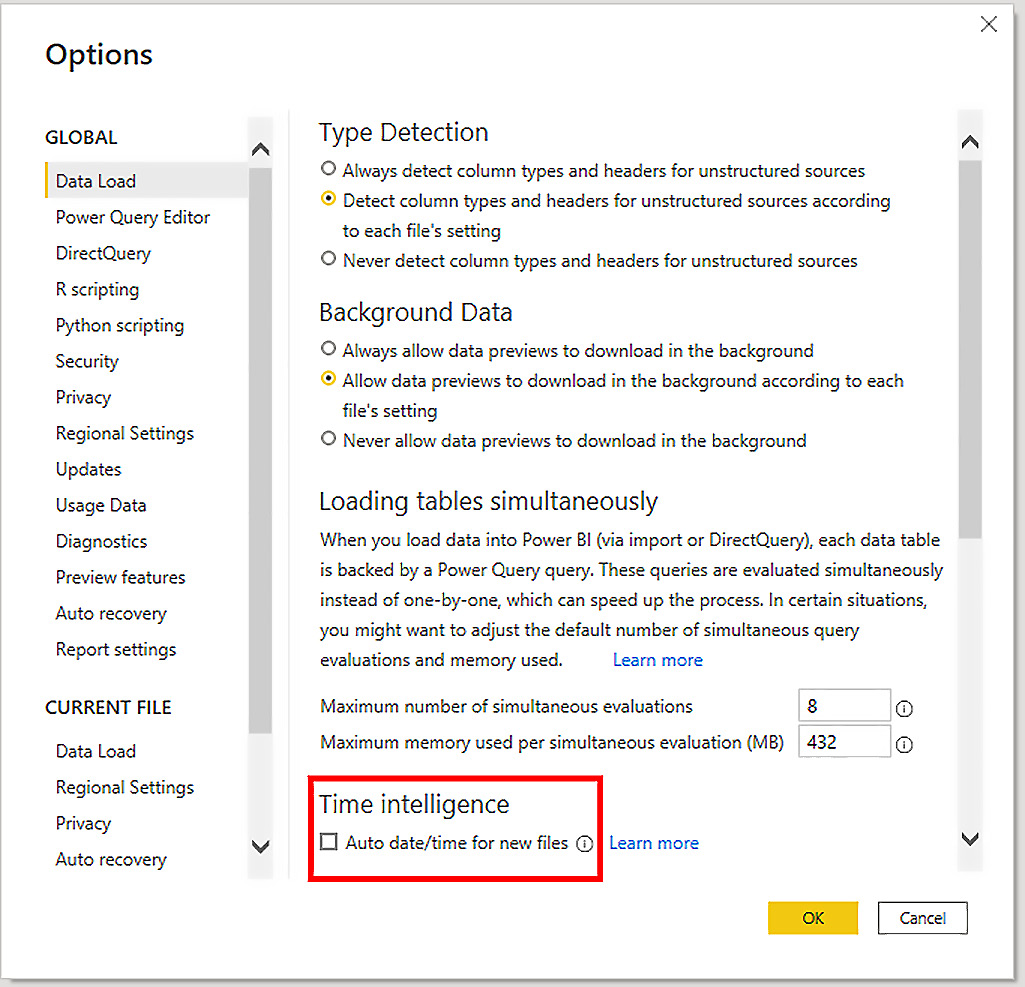Open Power Query Editor settings

(x=133, y=217)
